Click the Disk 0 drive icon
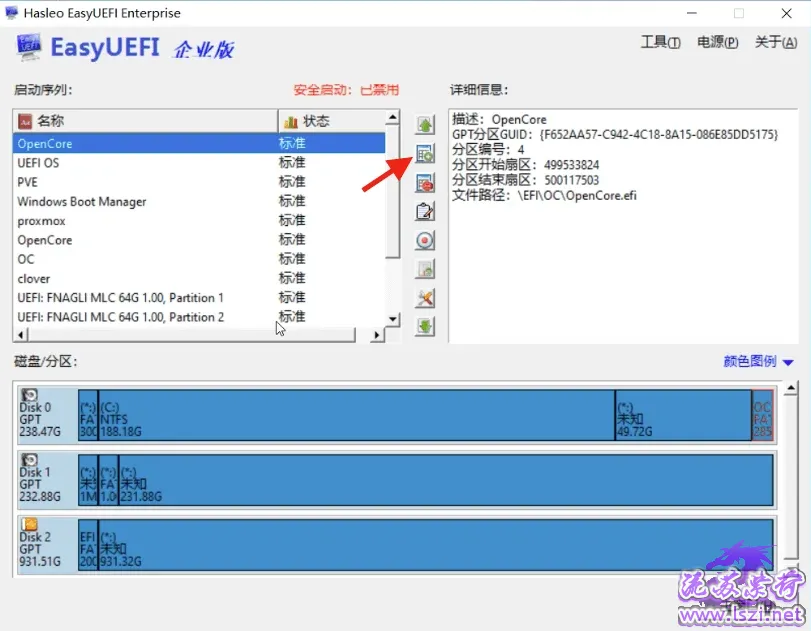 pyautogui.click(x=29, y=395)
